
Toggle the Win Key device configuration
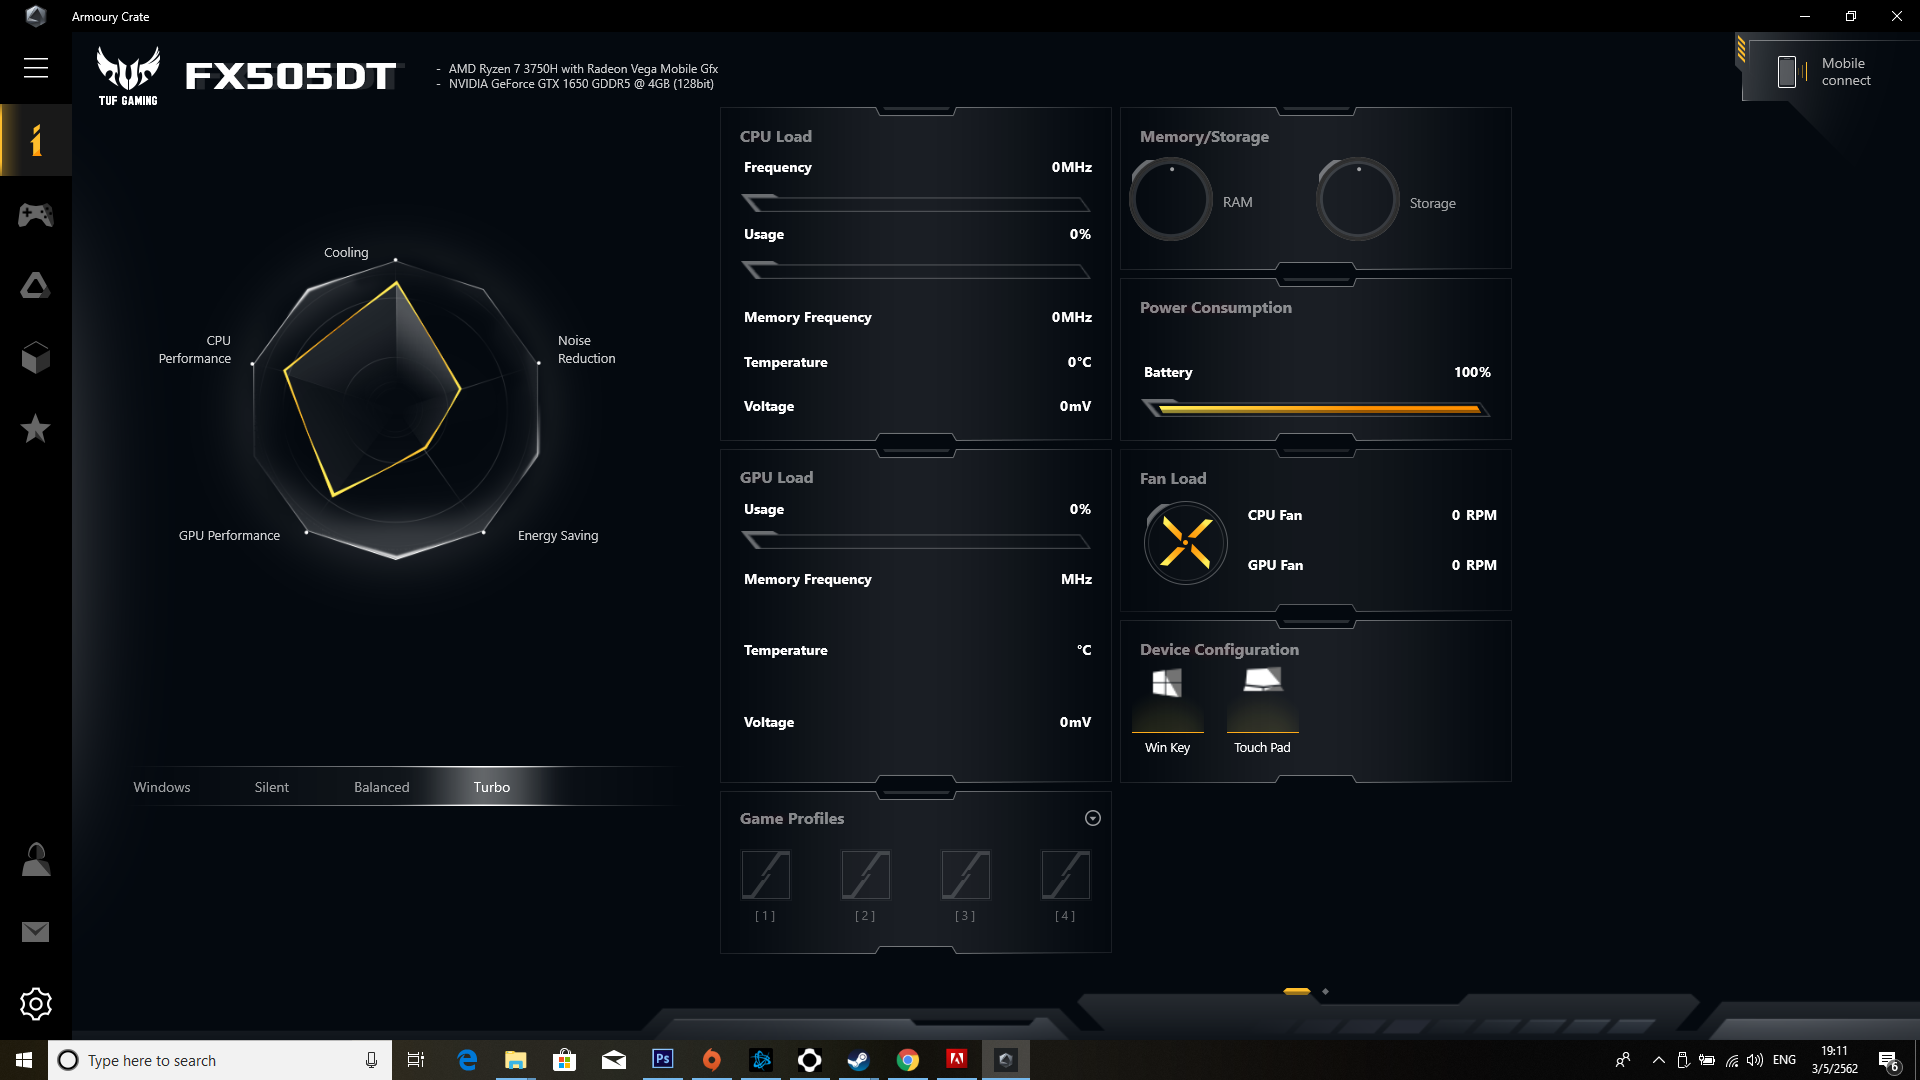[1167, 711]
